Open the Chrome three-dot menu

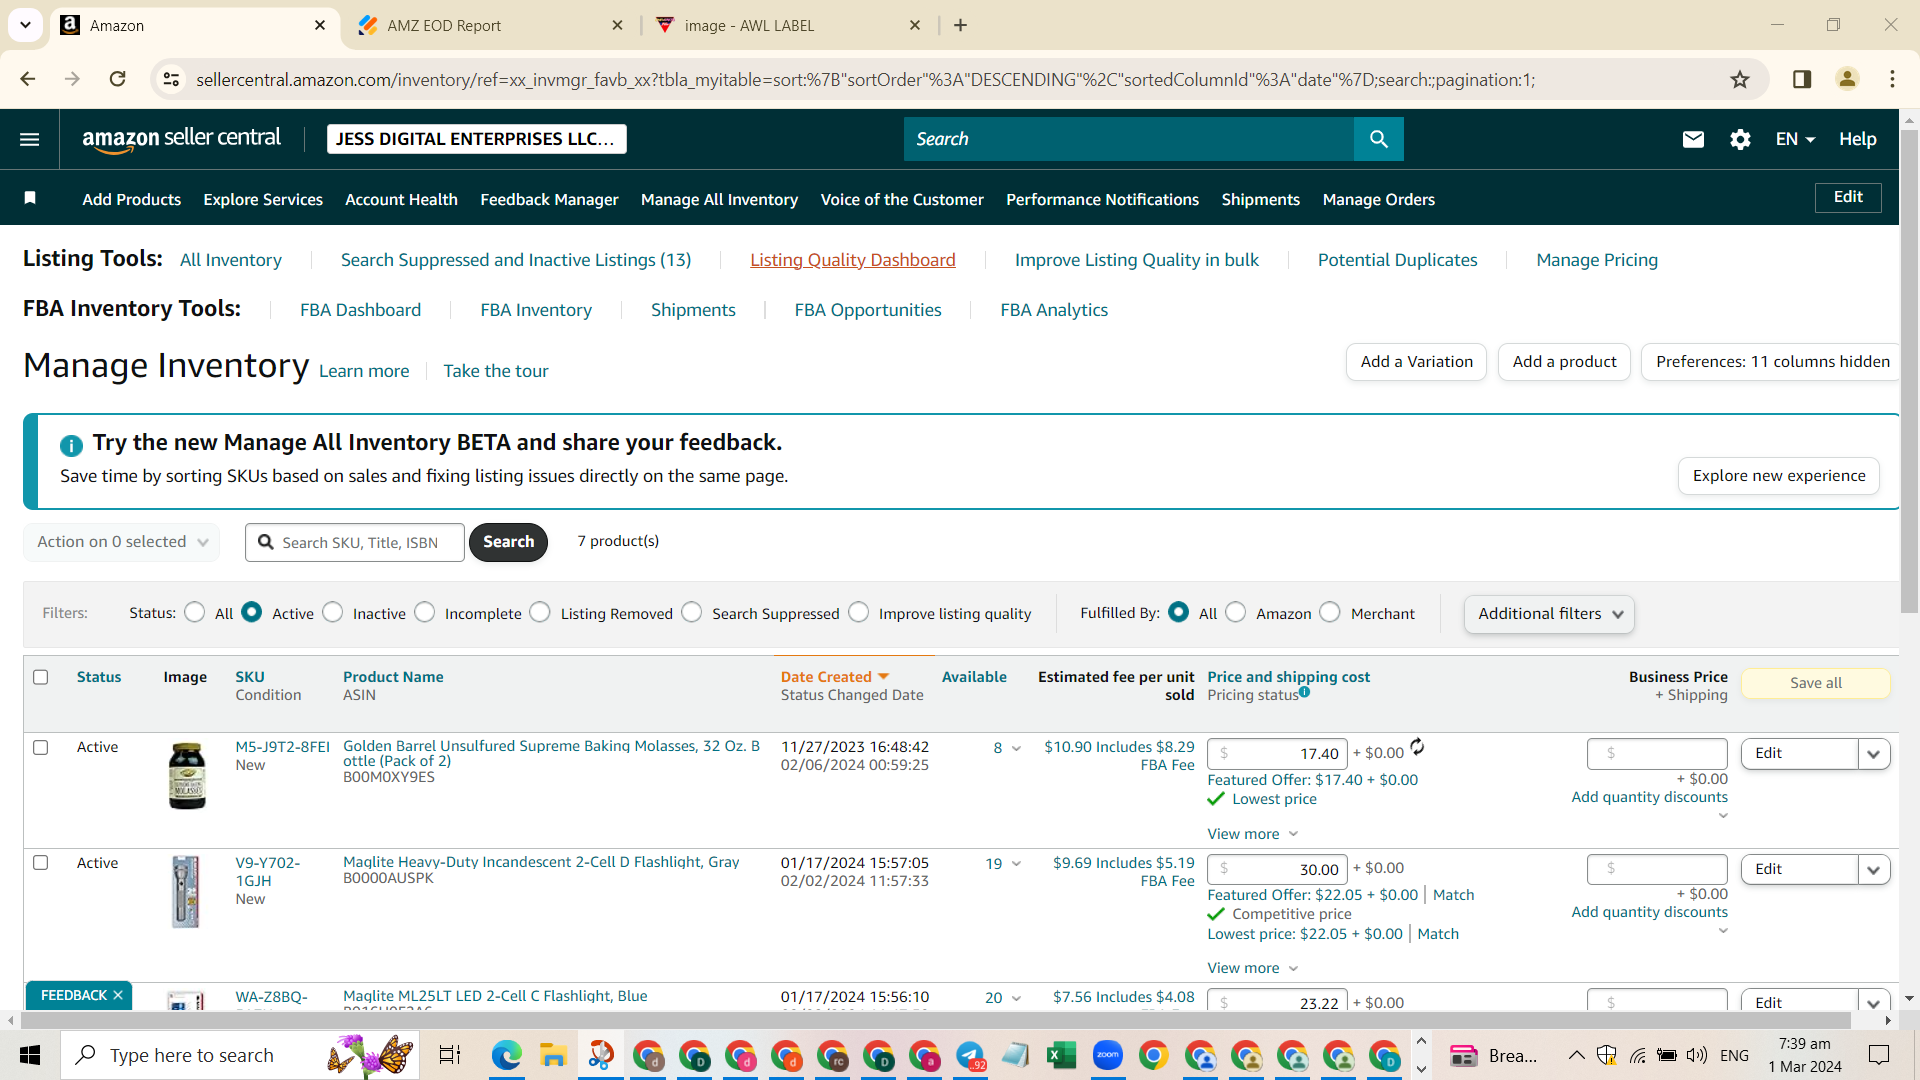coord(1892,79)
